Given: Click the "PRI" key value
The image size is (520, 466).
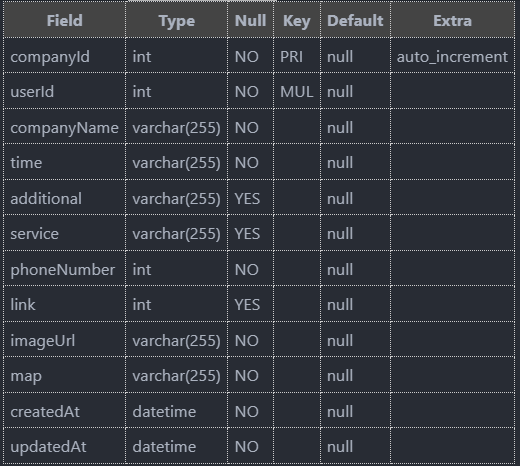Looking at the screenshot, I should click(292, 57).
